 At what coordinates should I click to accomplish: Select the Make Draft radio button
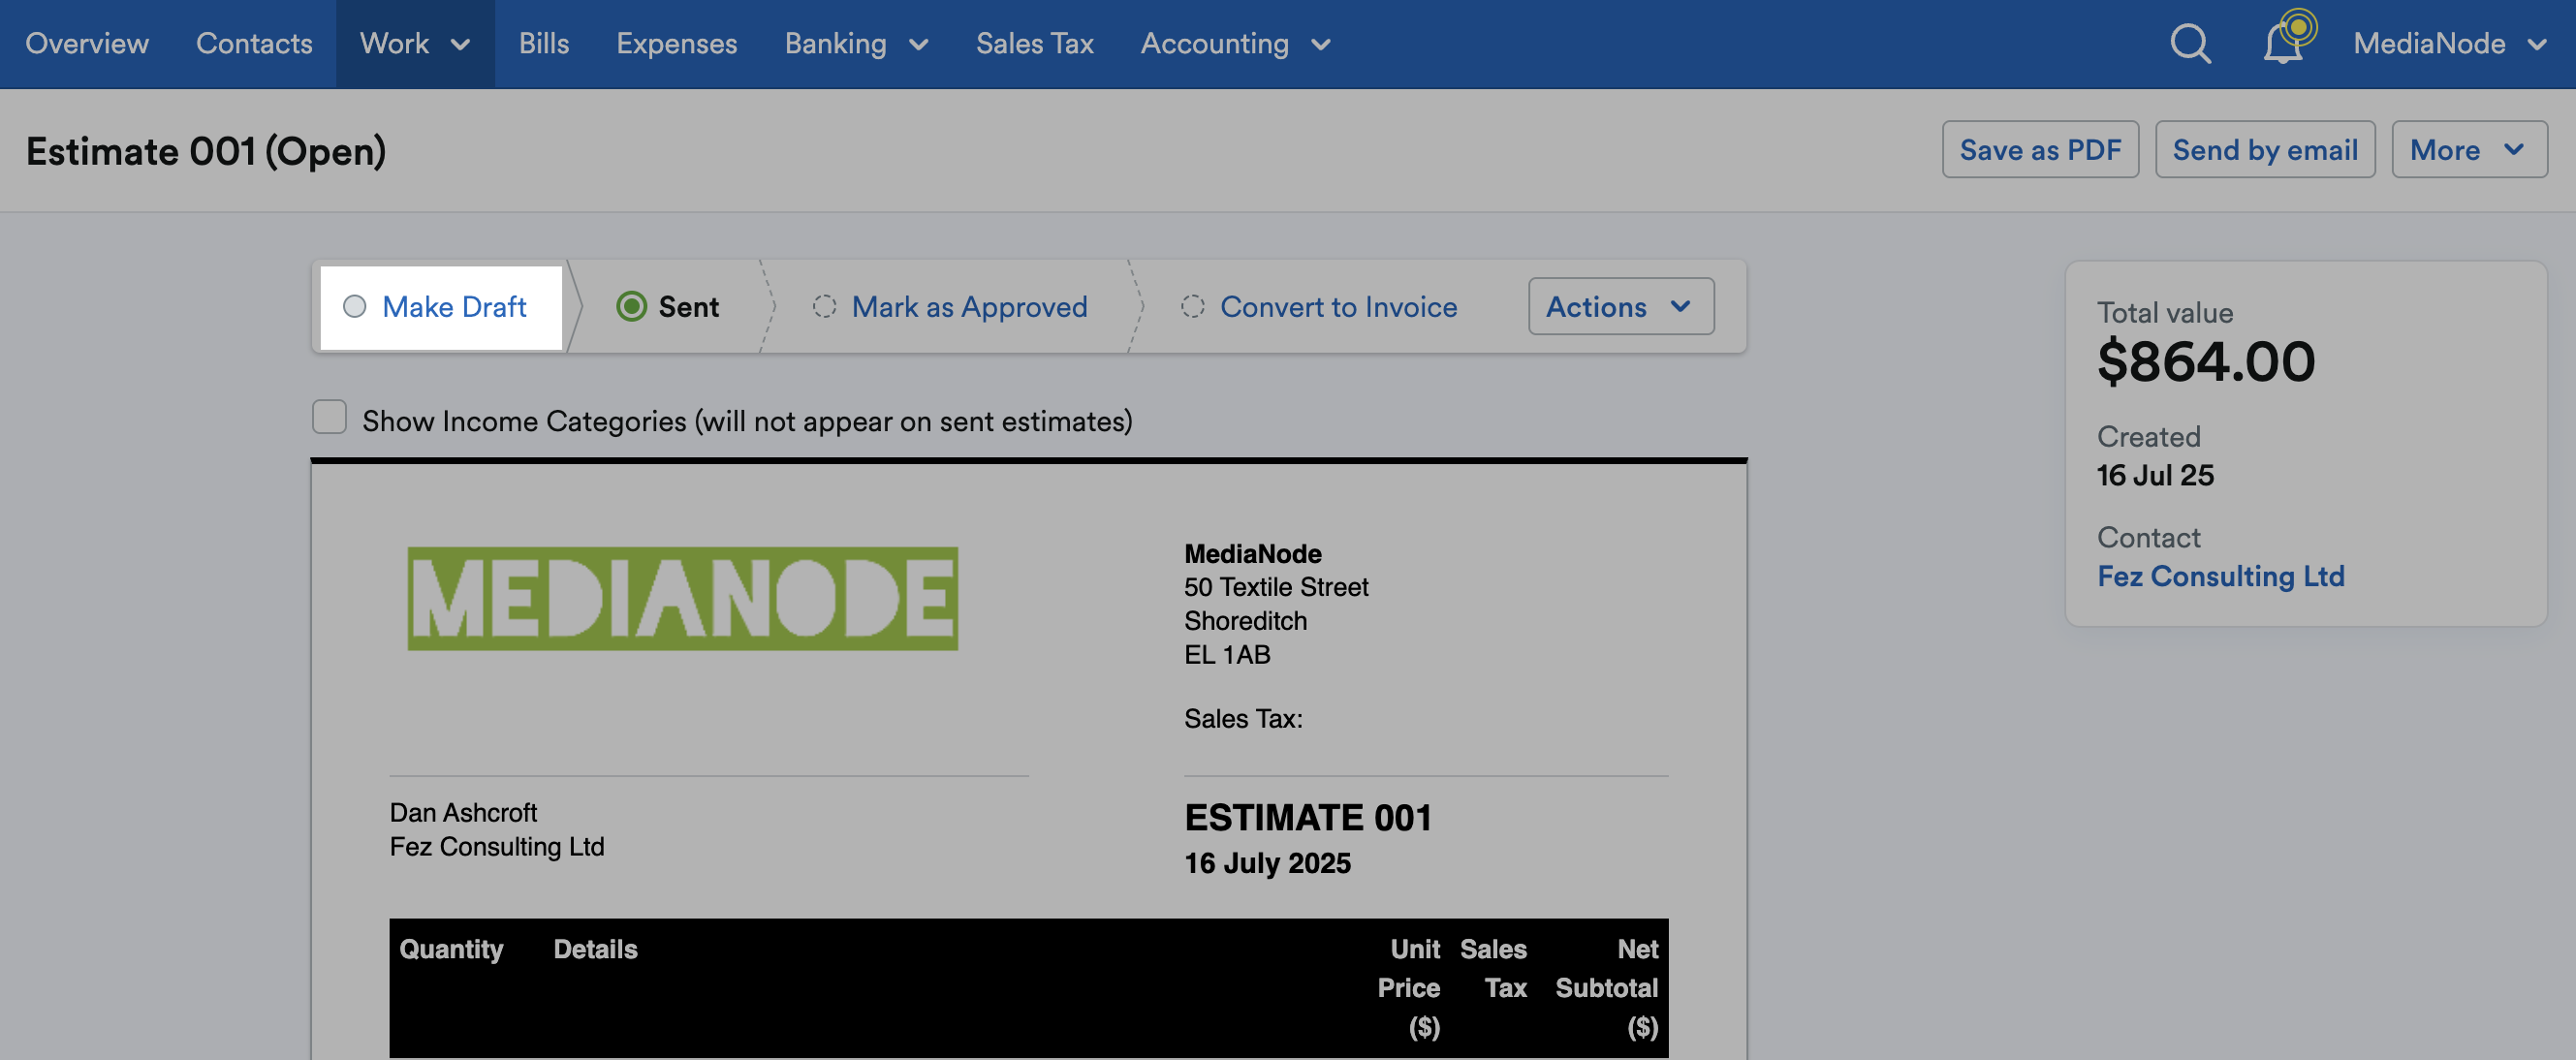(354, 306)
